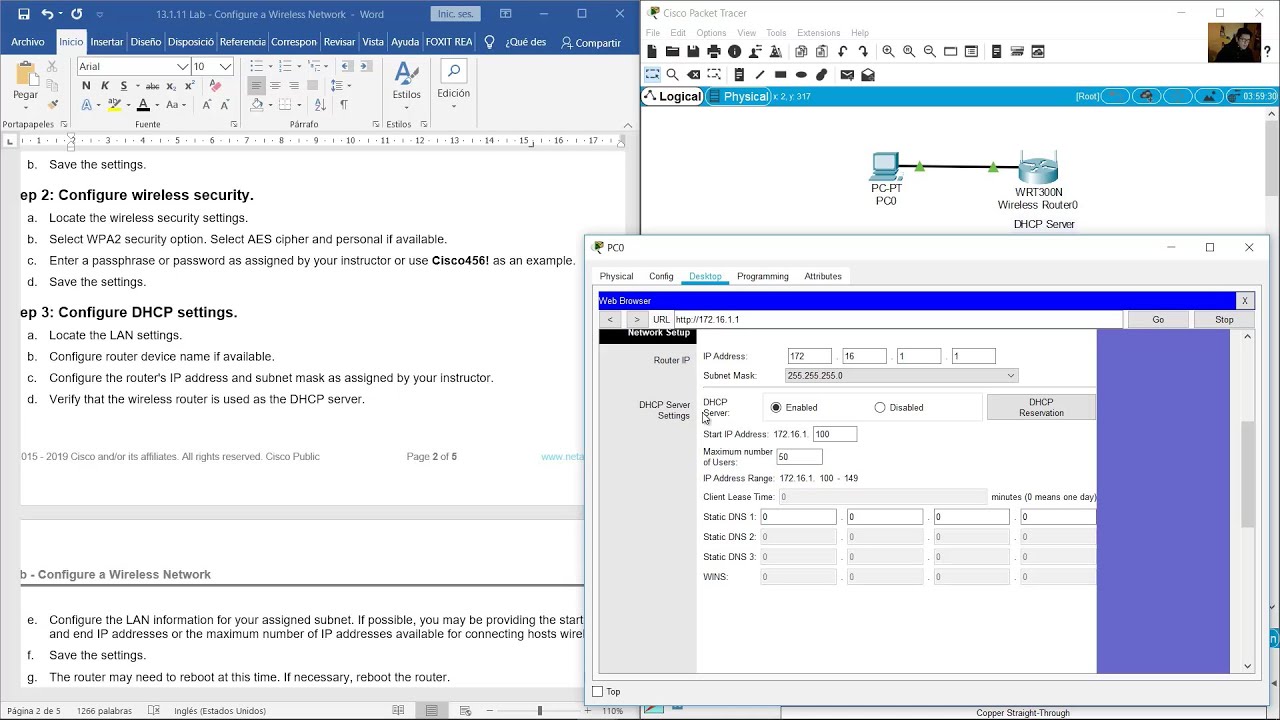1280x720 pixels.
Task: Click the Compartir share button in Word
Action: (x=591, y=42)
